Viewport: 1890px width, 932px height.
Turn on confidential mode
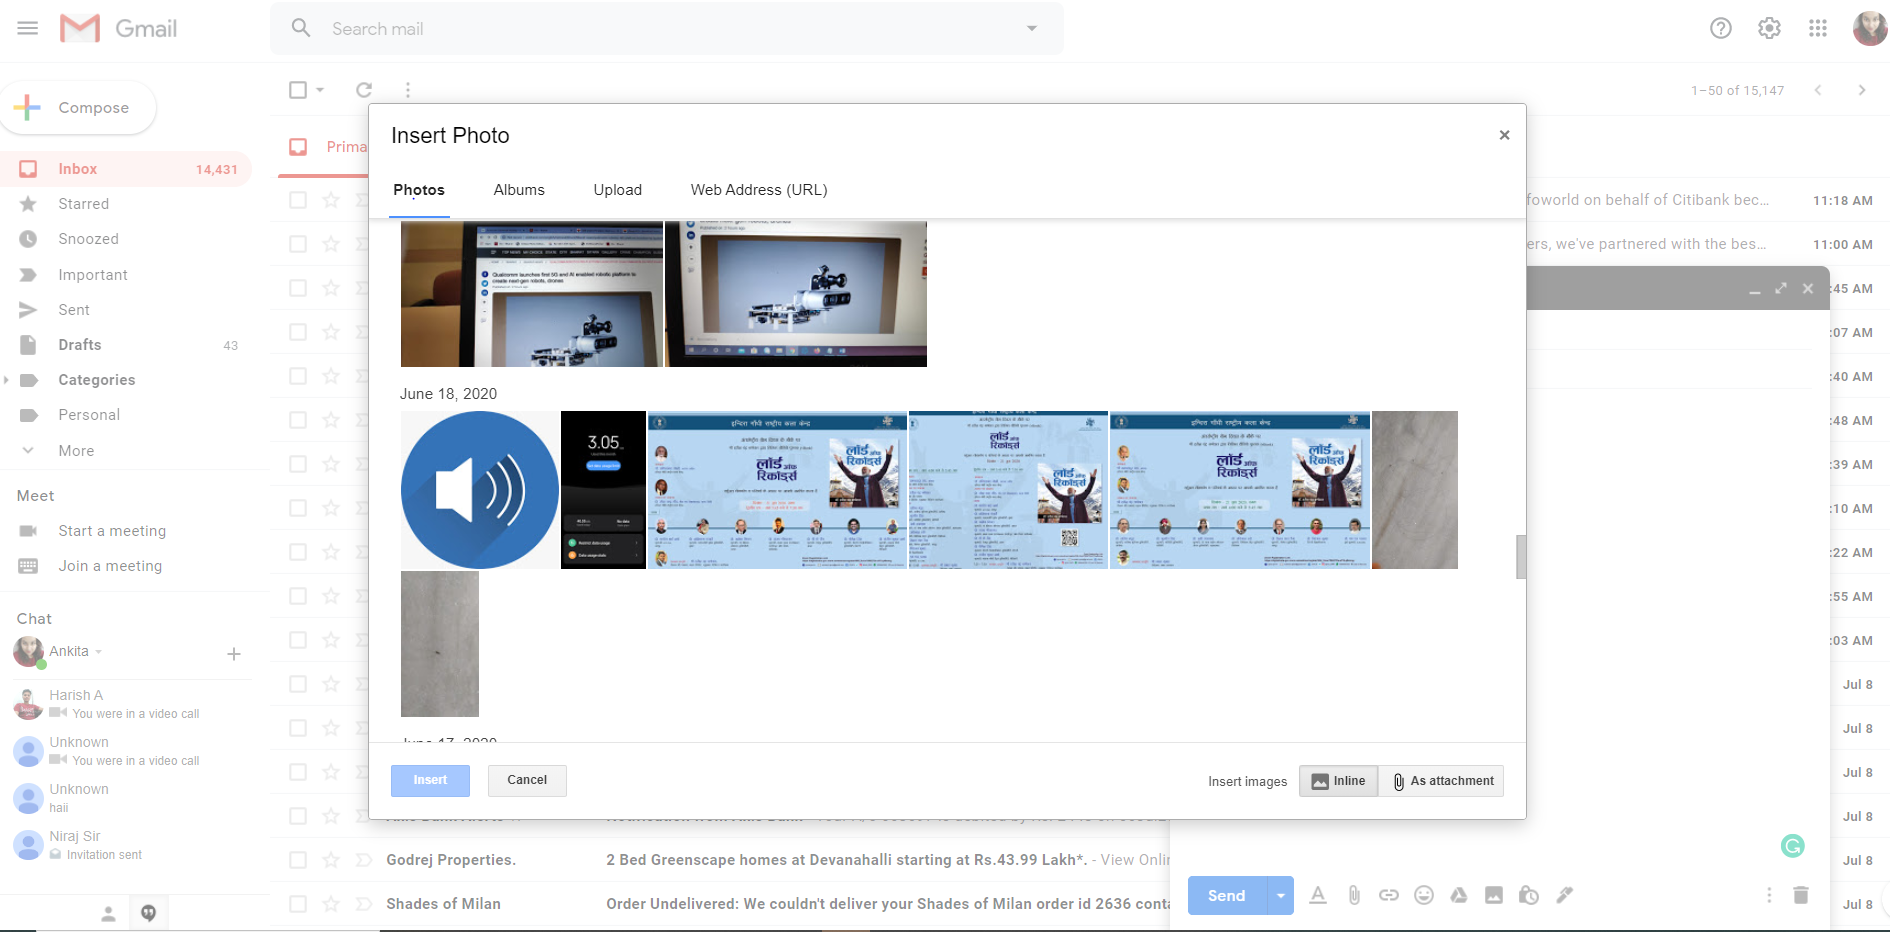(1529, 895)
